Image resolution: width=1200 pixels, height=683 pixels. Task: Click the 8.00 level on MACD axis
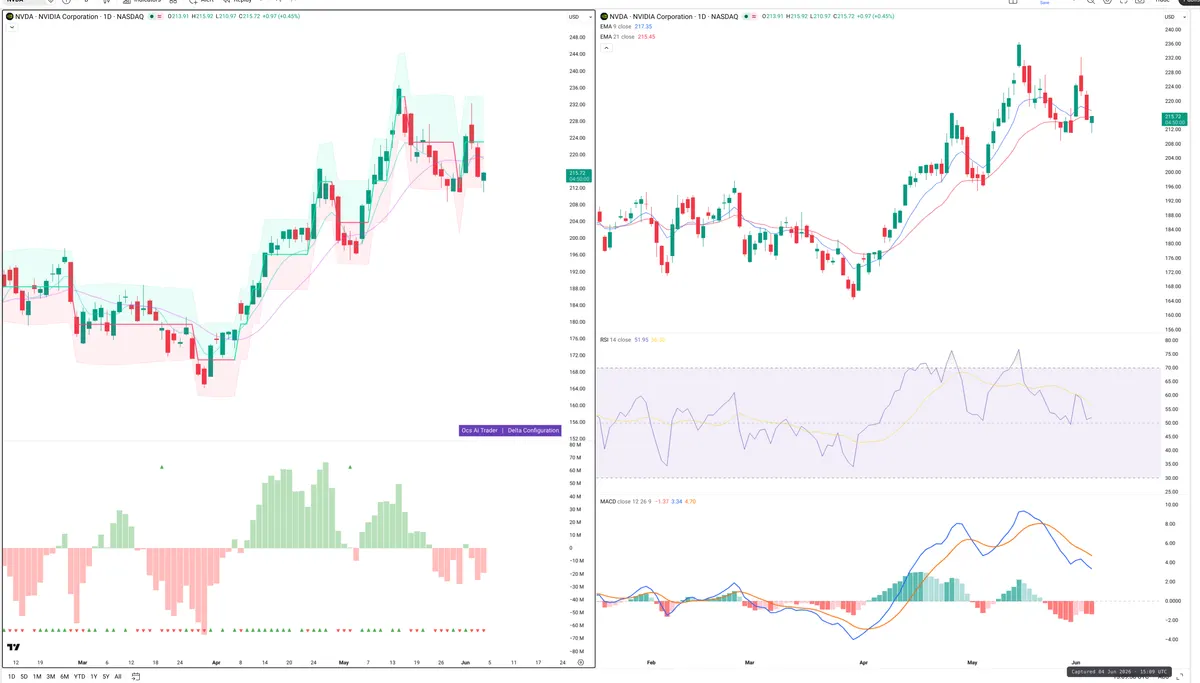pos(1172,523)
